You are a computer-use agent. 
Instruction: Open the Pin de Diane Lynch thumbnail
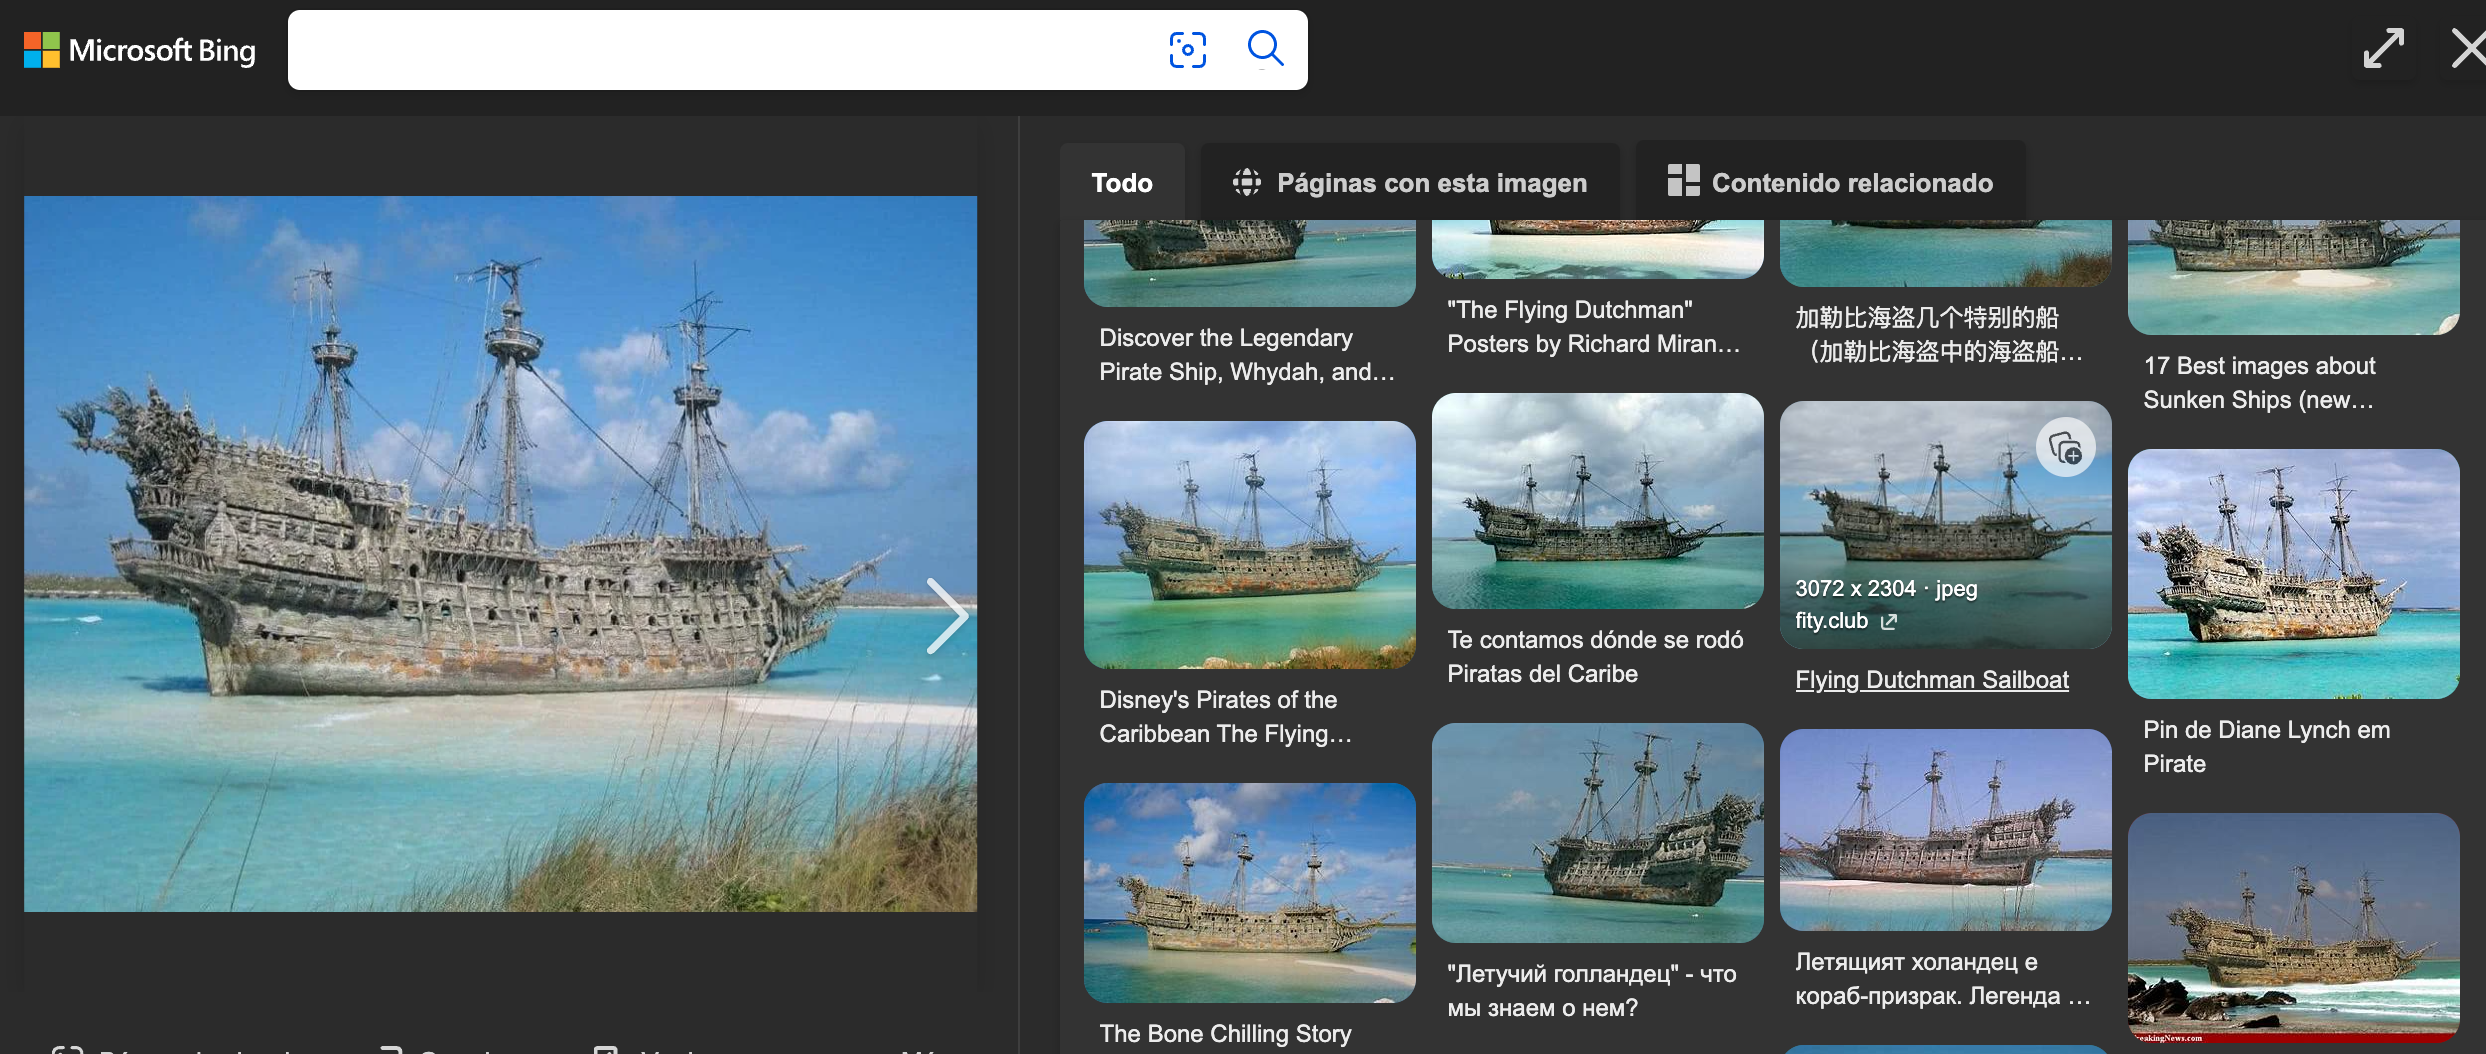pyautogui.click(x=2293, y=574)
